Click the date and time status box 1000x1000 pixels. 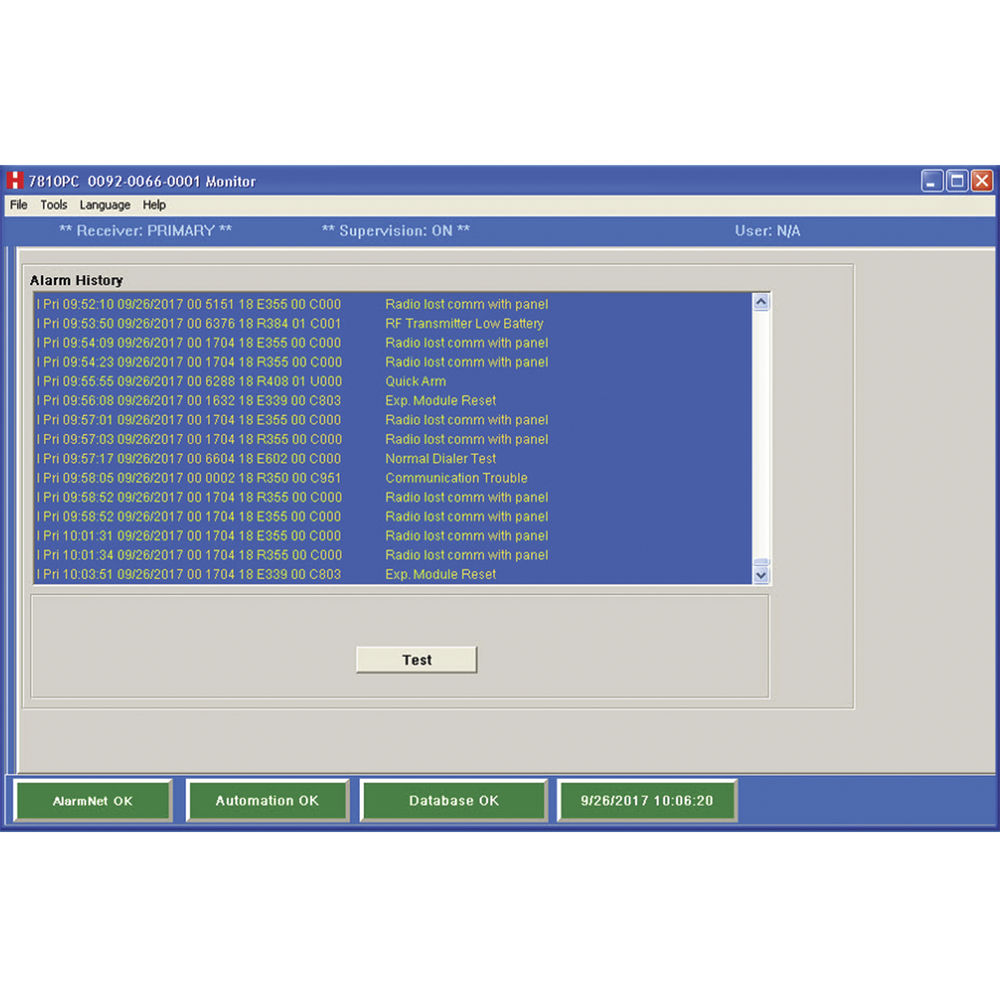pyautogui.click(x=647, y=801)
